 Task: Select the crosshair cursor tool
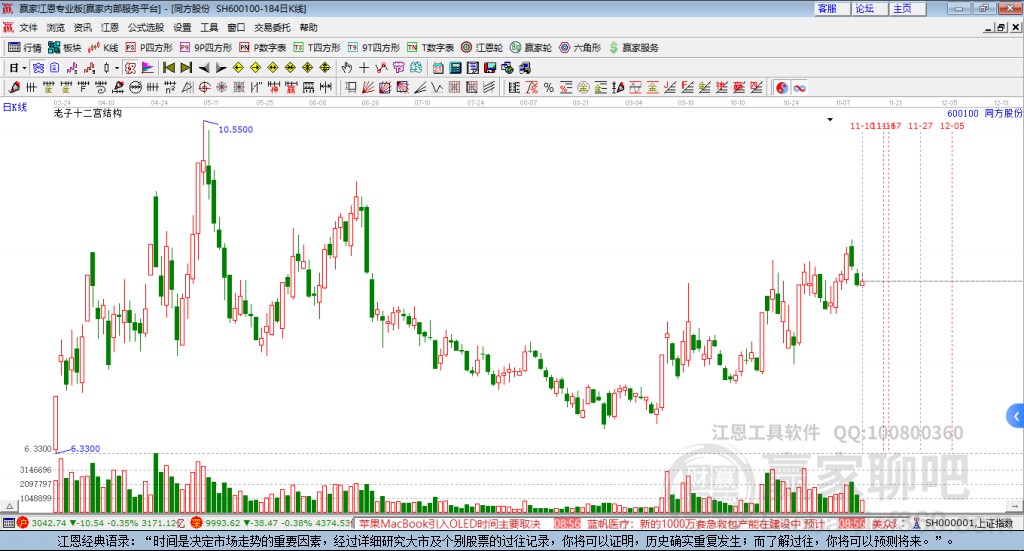pos(364,68)
